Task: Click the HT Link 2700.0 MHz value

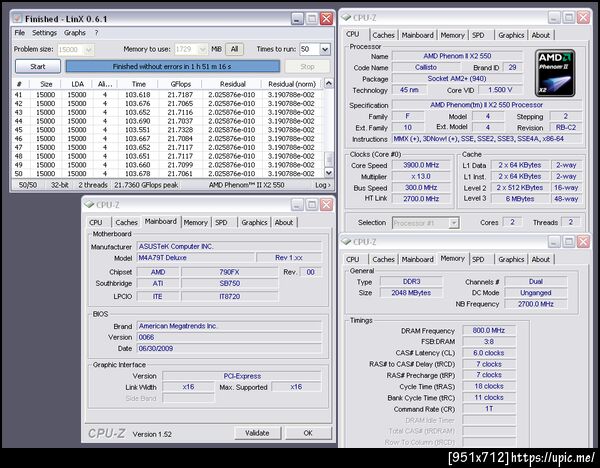Action: (421, 199)
